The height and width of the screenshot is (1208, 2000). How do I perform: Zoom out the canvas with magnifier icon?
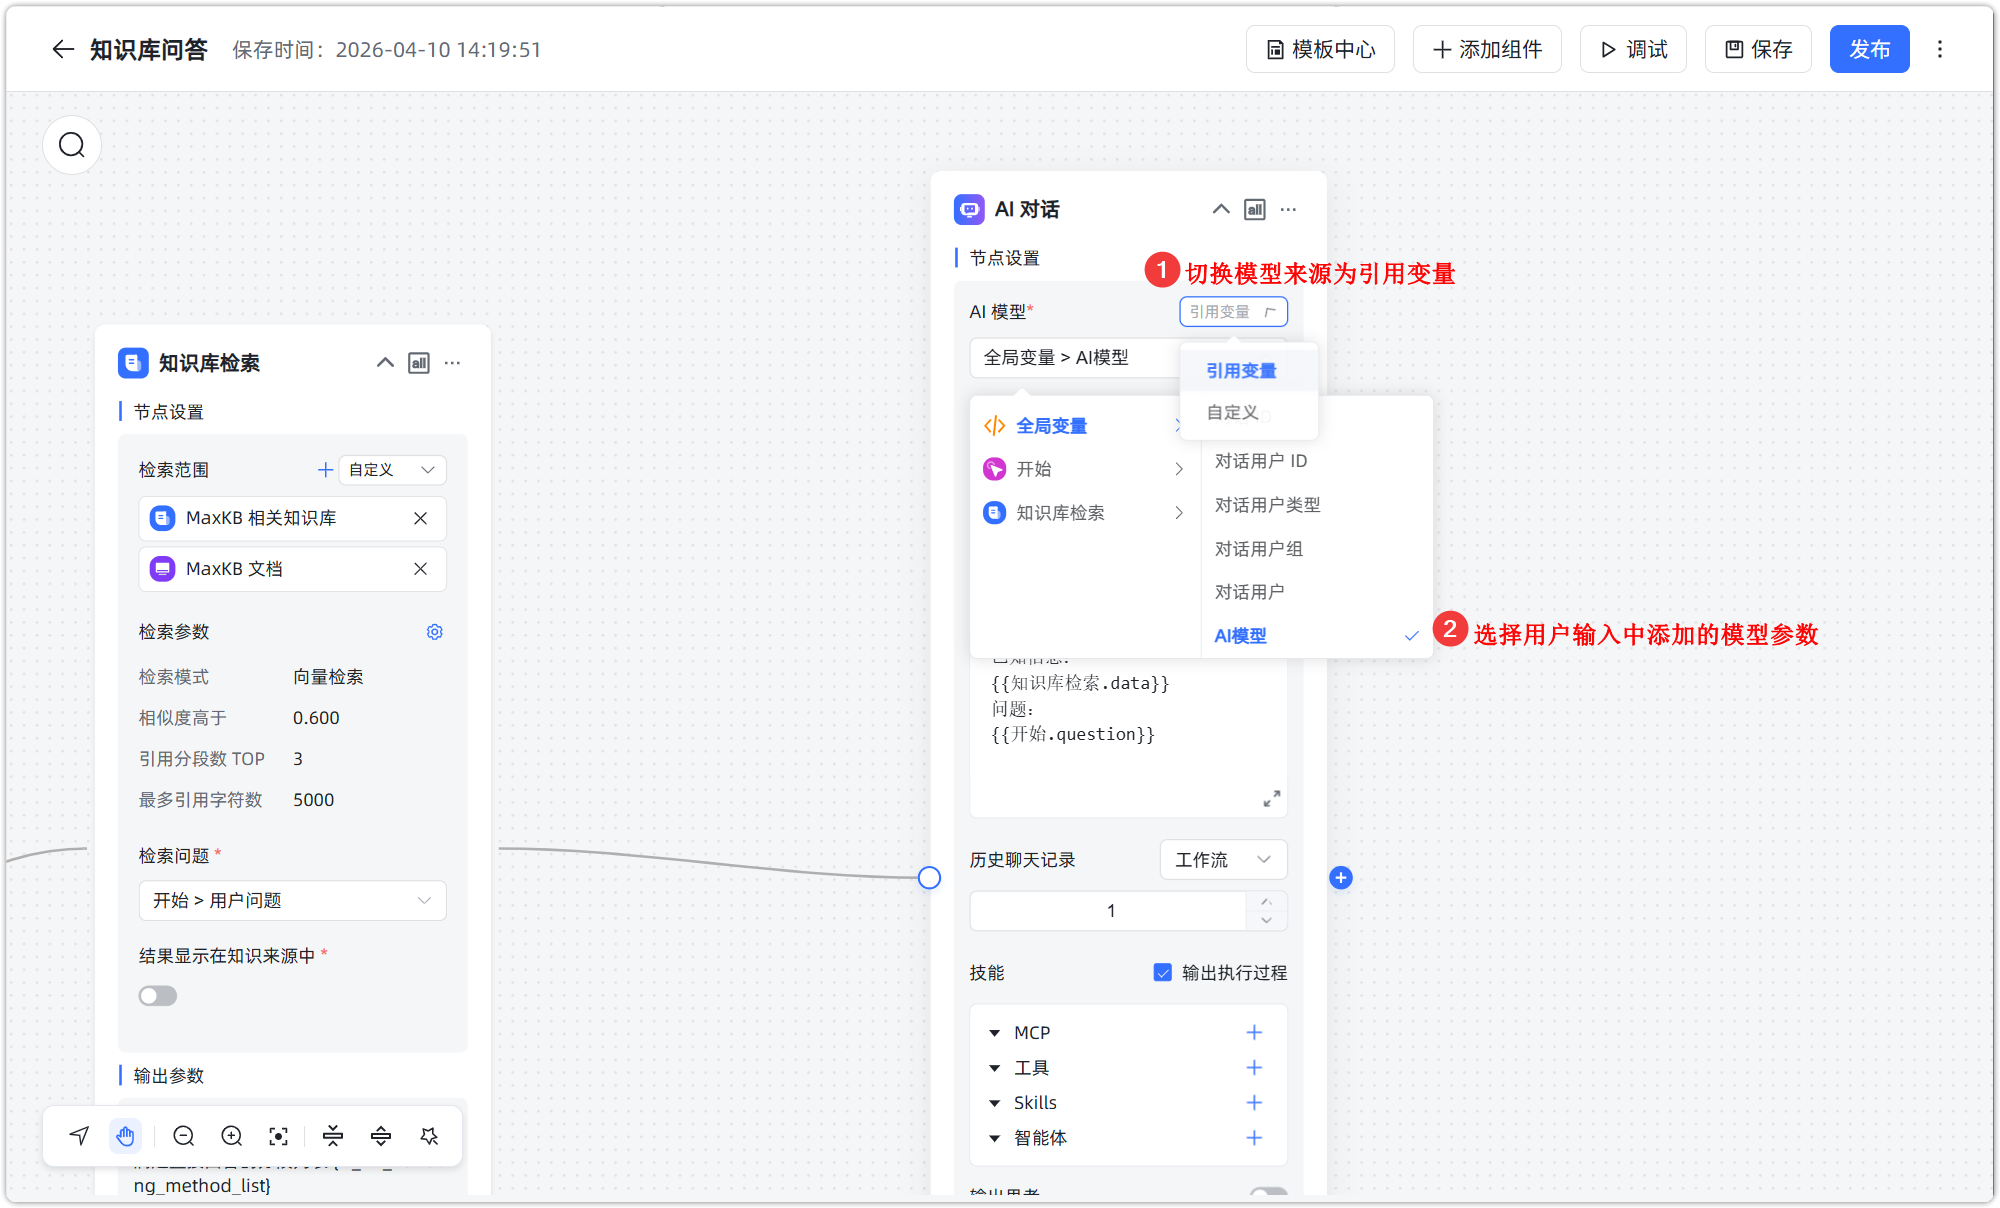[183, 1135]
